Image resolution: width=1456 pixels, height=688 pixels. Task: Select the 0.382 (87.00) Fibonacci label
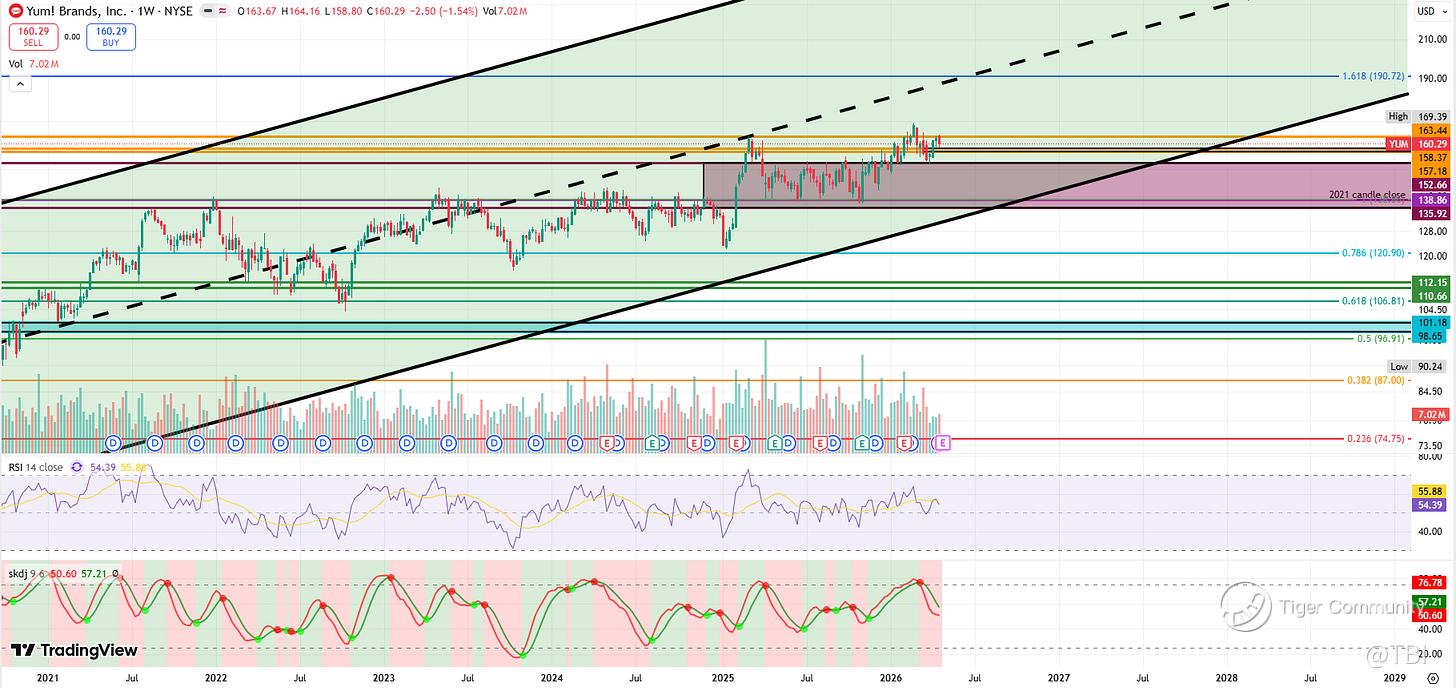(x=1375, y=381)
